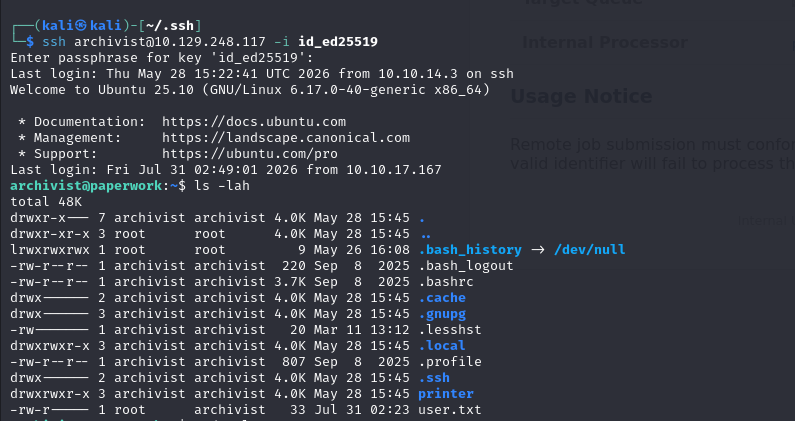Click the ubuntu.com/pro support URL

(250, 154)
